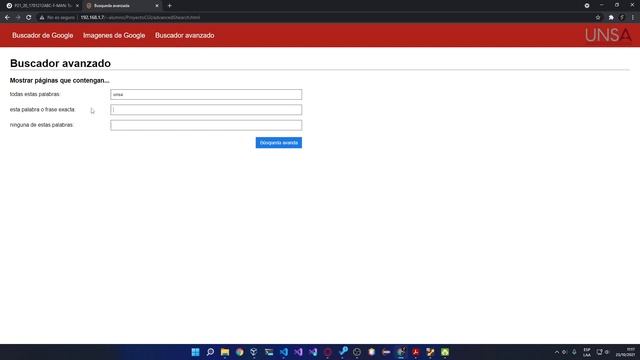Click the 'ninguna de estas palabras' label
The width and height of the screenshot is (640, 360).
41,125
